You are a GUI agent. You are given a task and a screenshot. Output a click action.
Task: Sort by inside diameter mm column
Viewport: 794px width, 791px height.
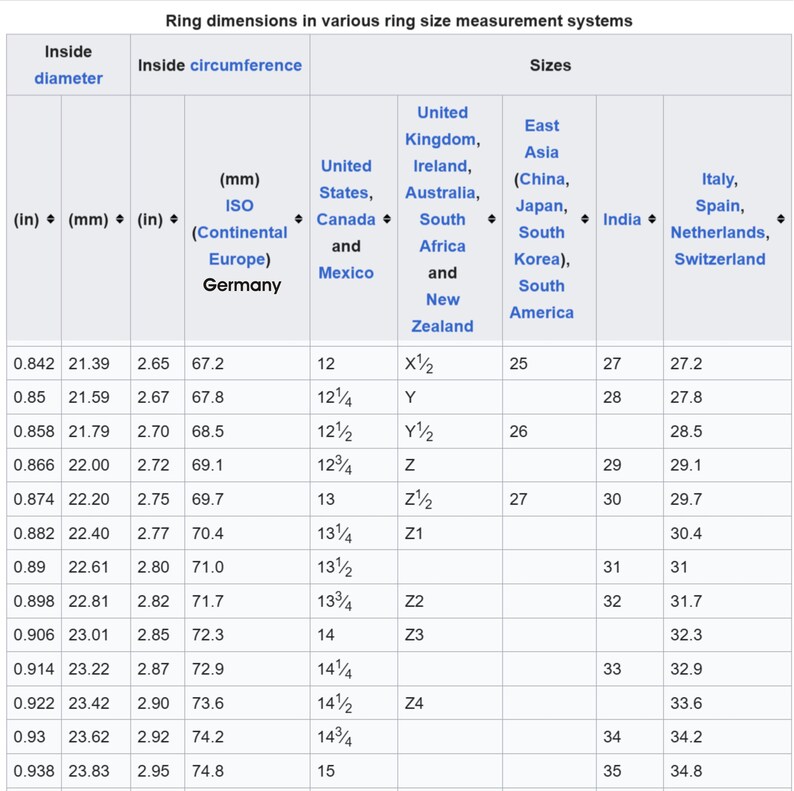click(x=120, y=219)
